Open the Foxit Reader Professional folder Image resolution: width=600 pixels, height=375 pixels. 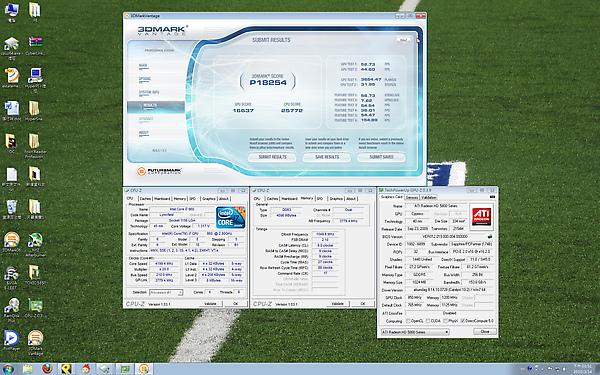click(x=35, y=146)
